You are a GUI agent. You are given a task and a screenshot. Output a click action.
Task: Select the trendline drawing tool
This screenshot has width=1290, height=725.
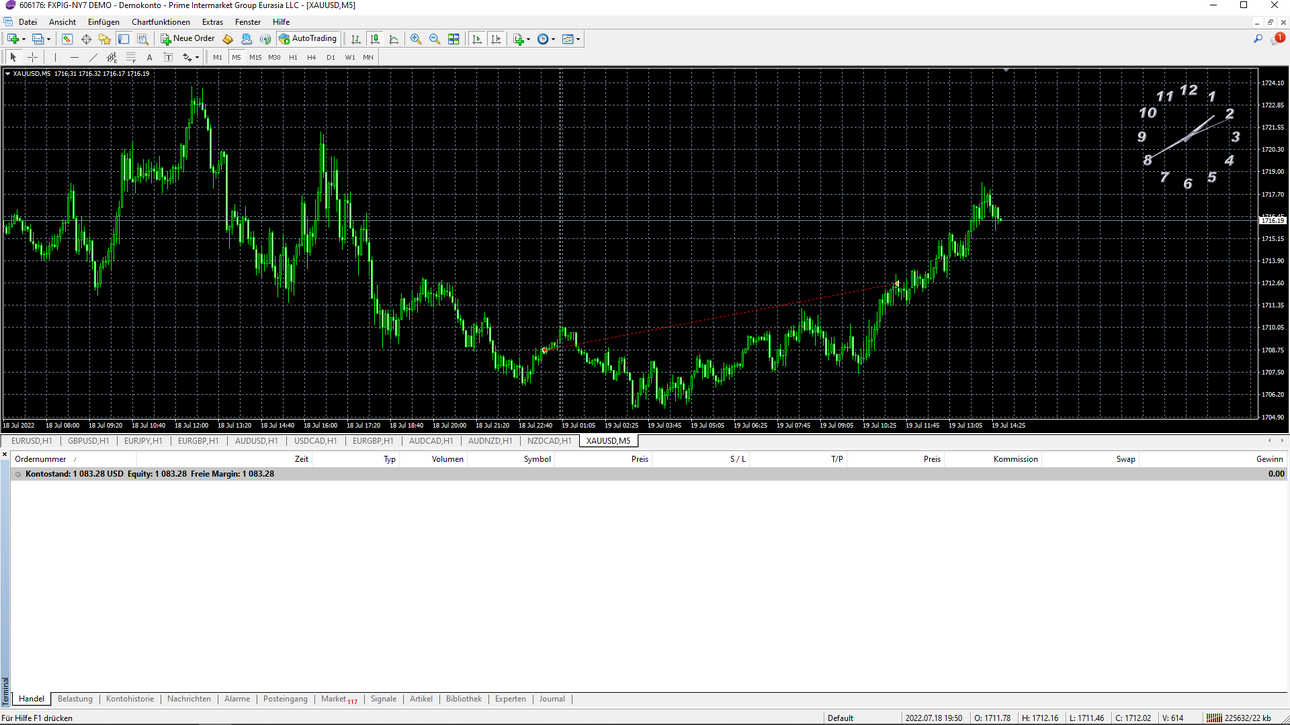[93, 57]
